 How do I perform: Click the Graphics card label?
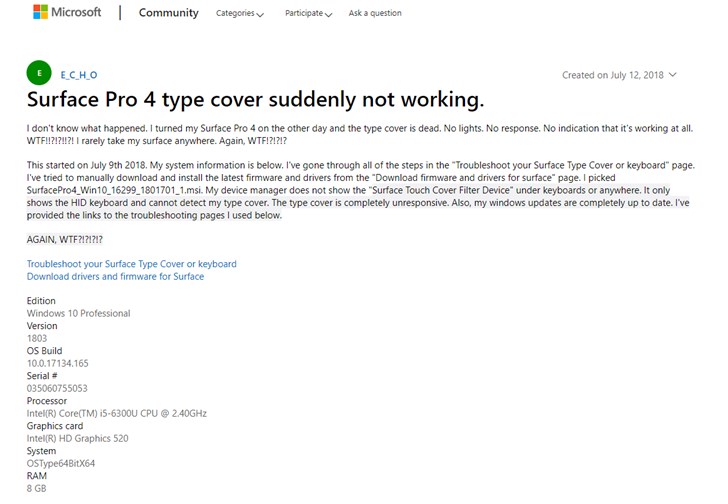click(x=55, y=426)
